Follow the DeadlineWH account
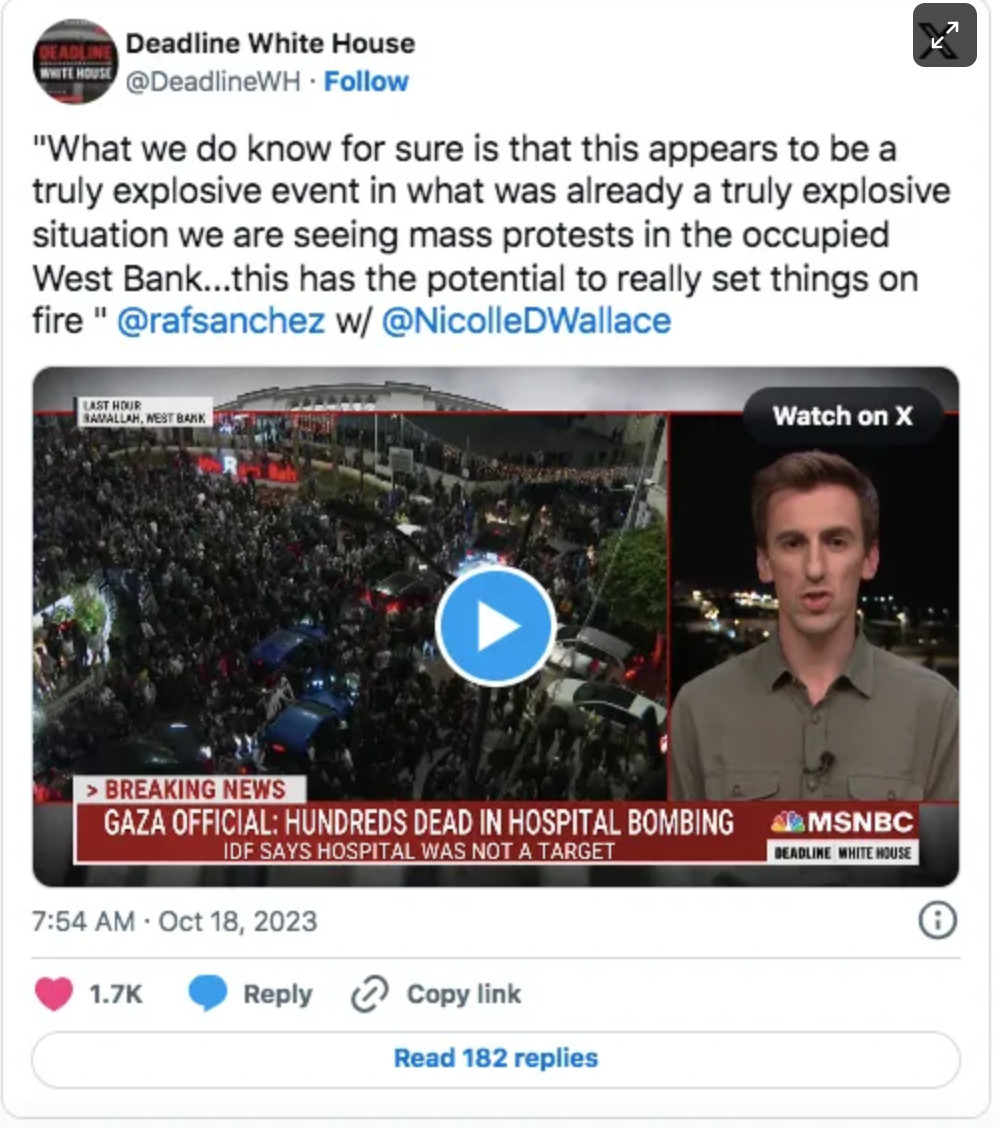Screen dimensions: 1000x1128 click(x=366, y=81)
